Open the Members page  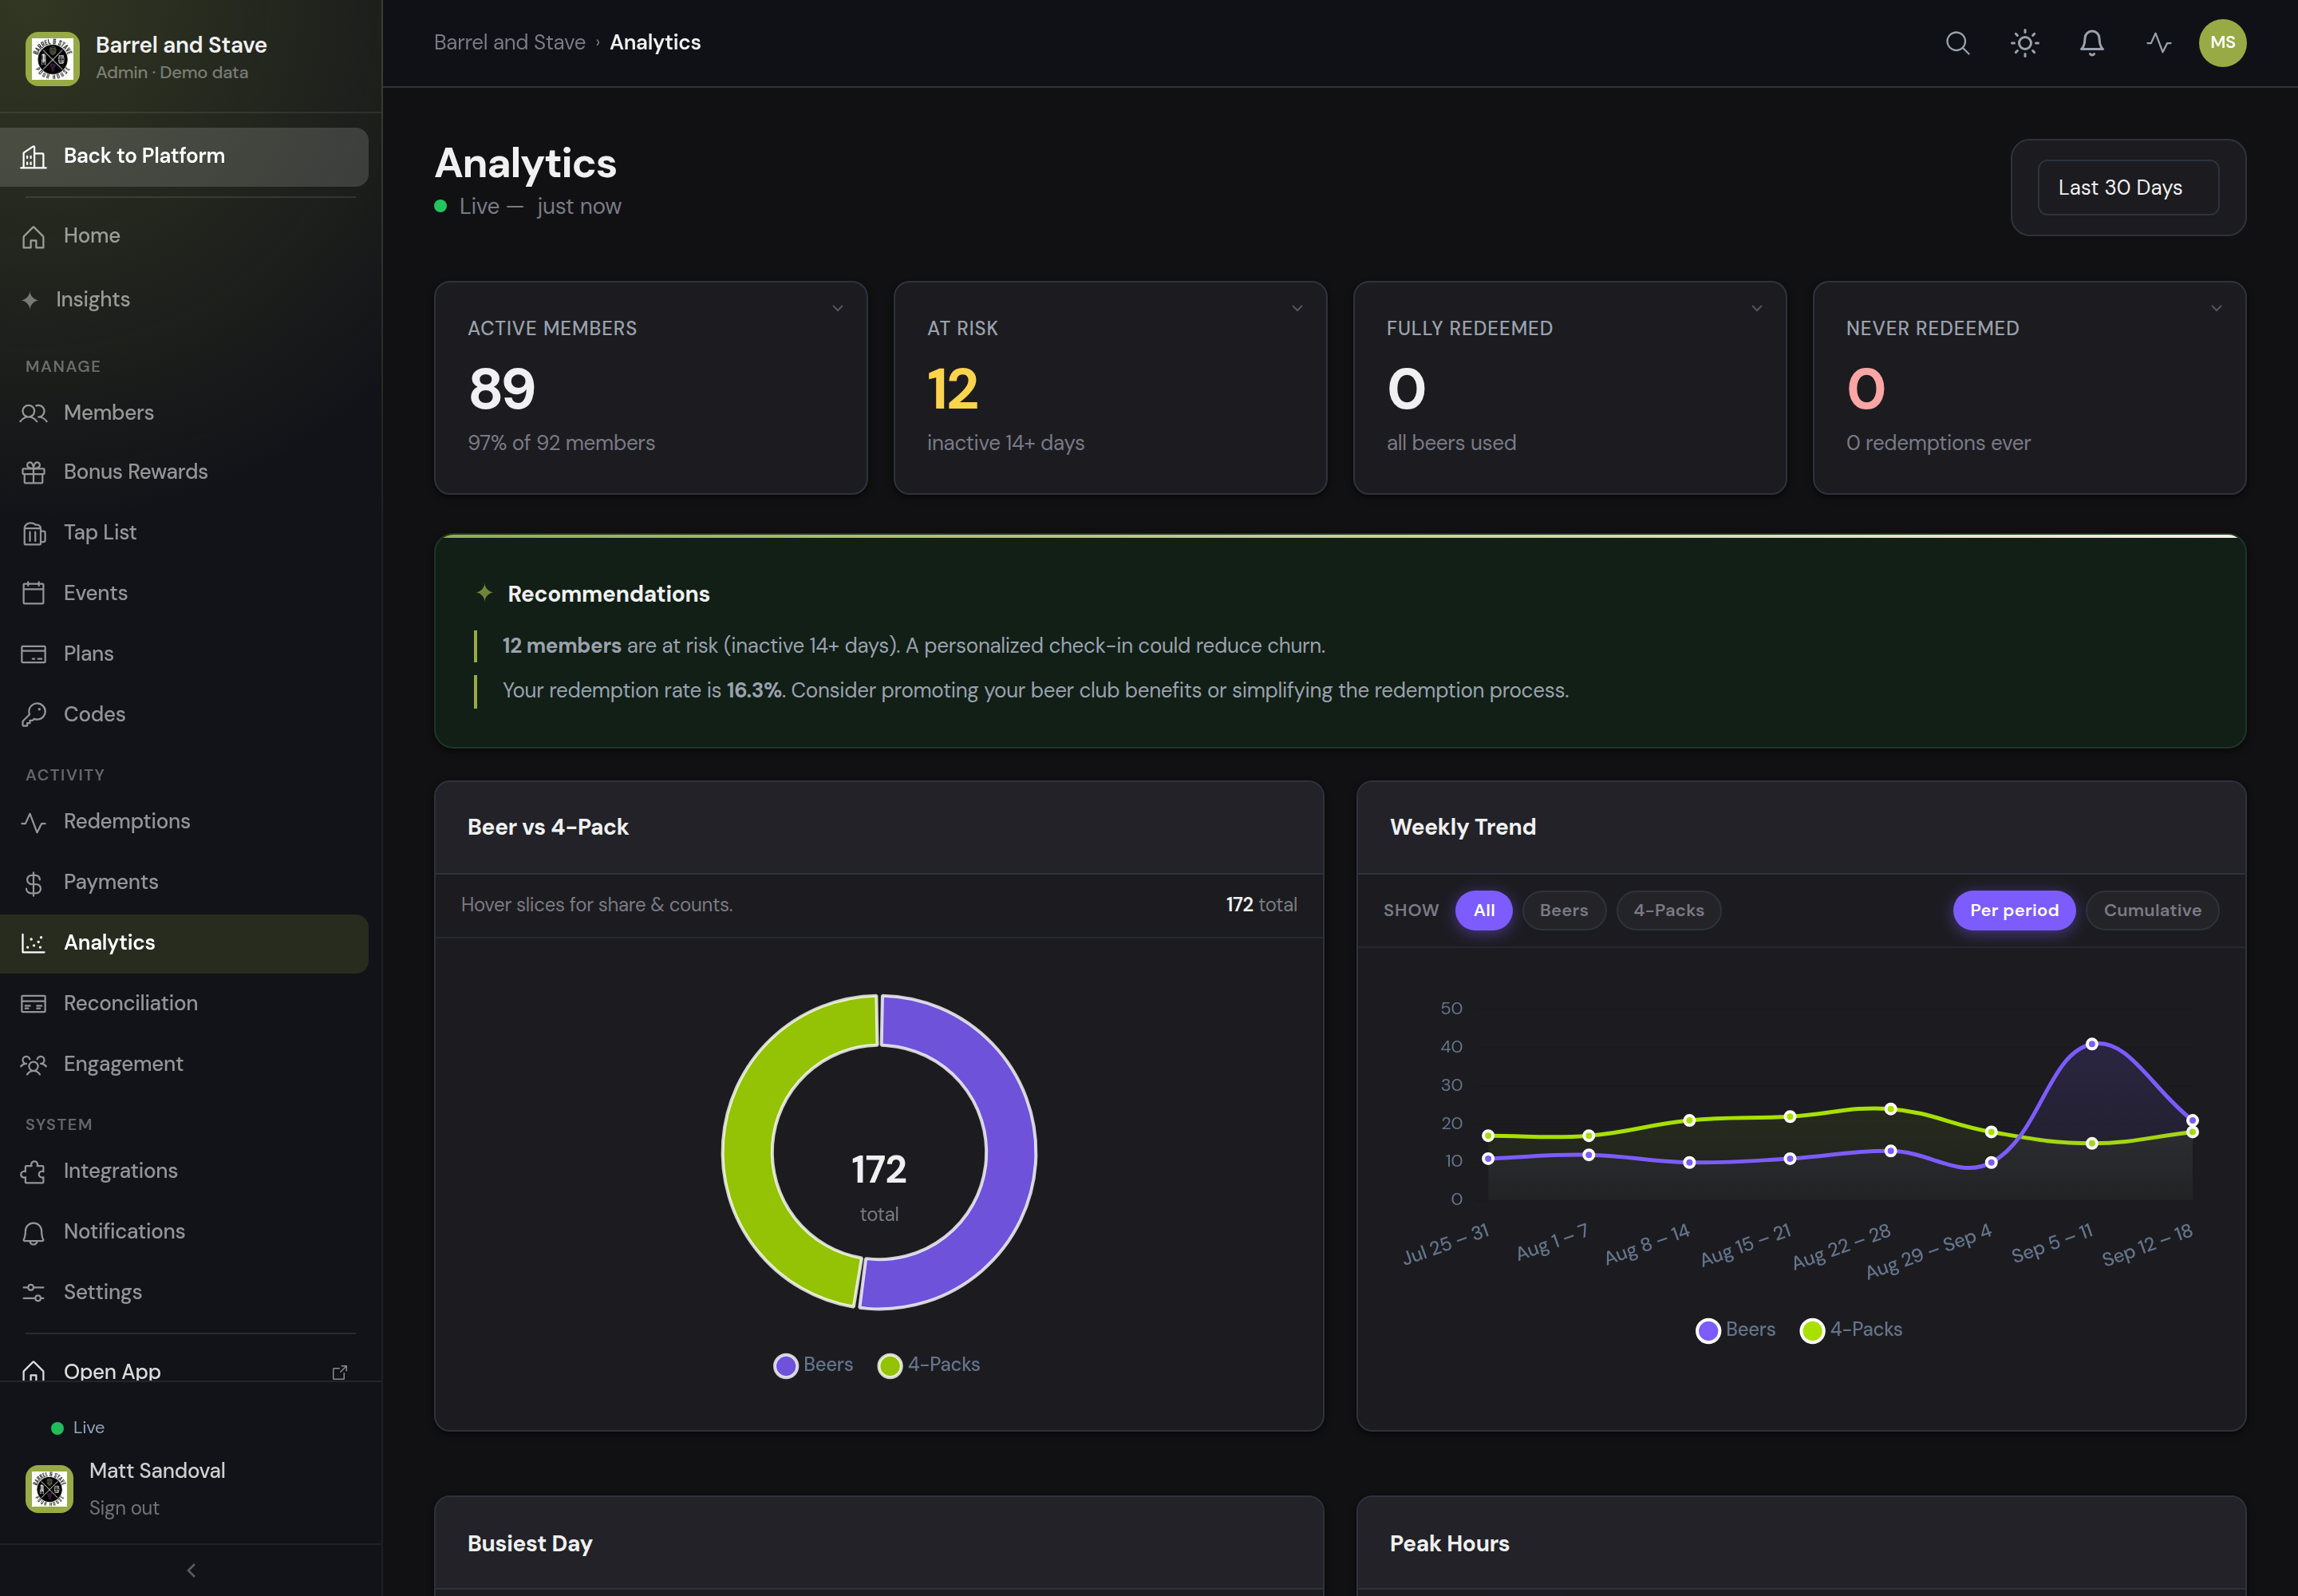185,413
